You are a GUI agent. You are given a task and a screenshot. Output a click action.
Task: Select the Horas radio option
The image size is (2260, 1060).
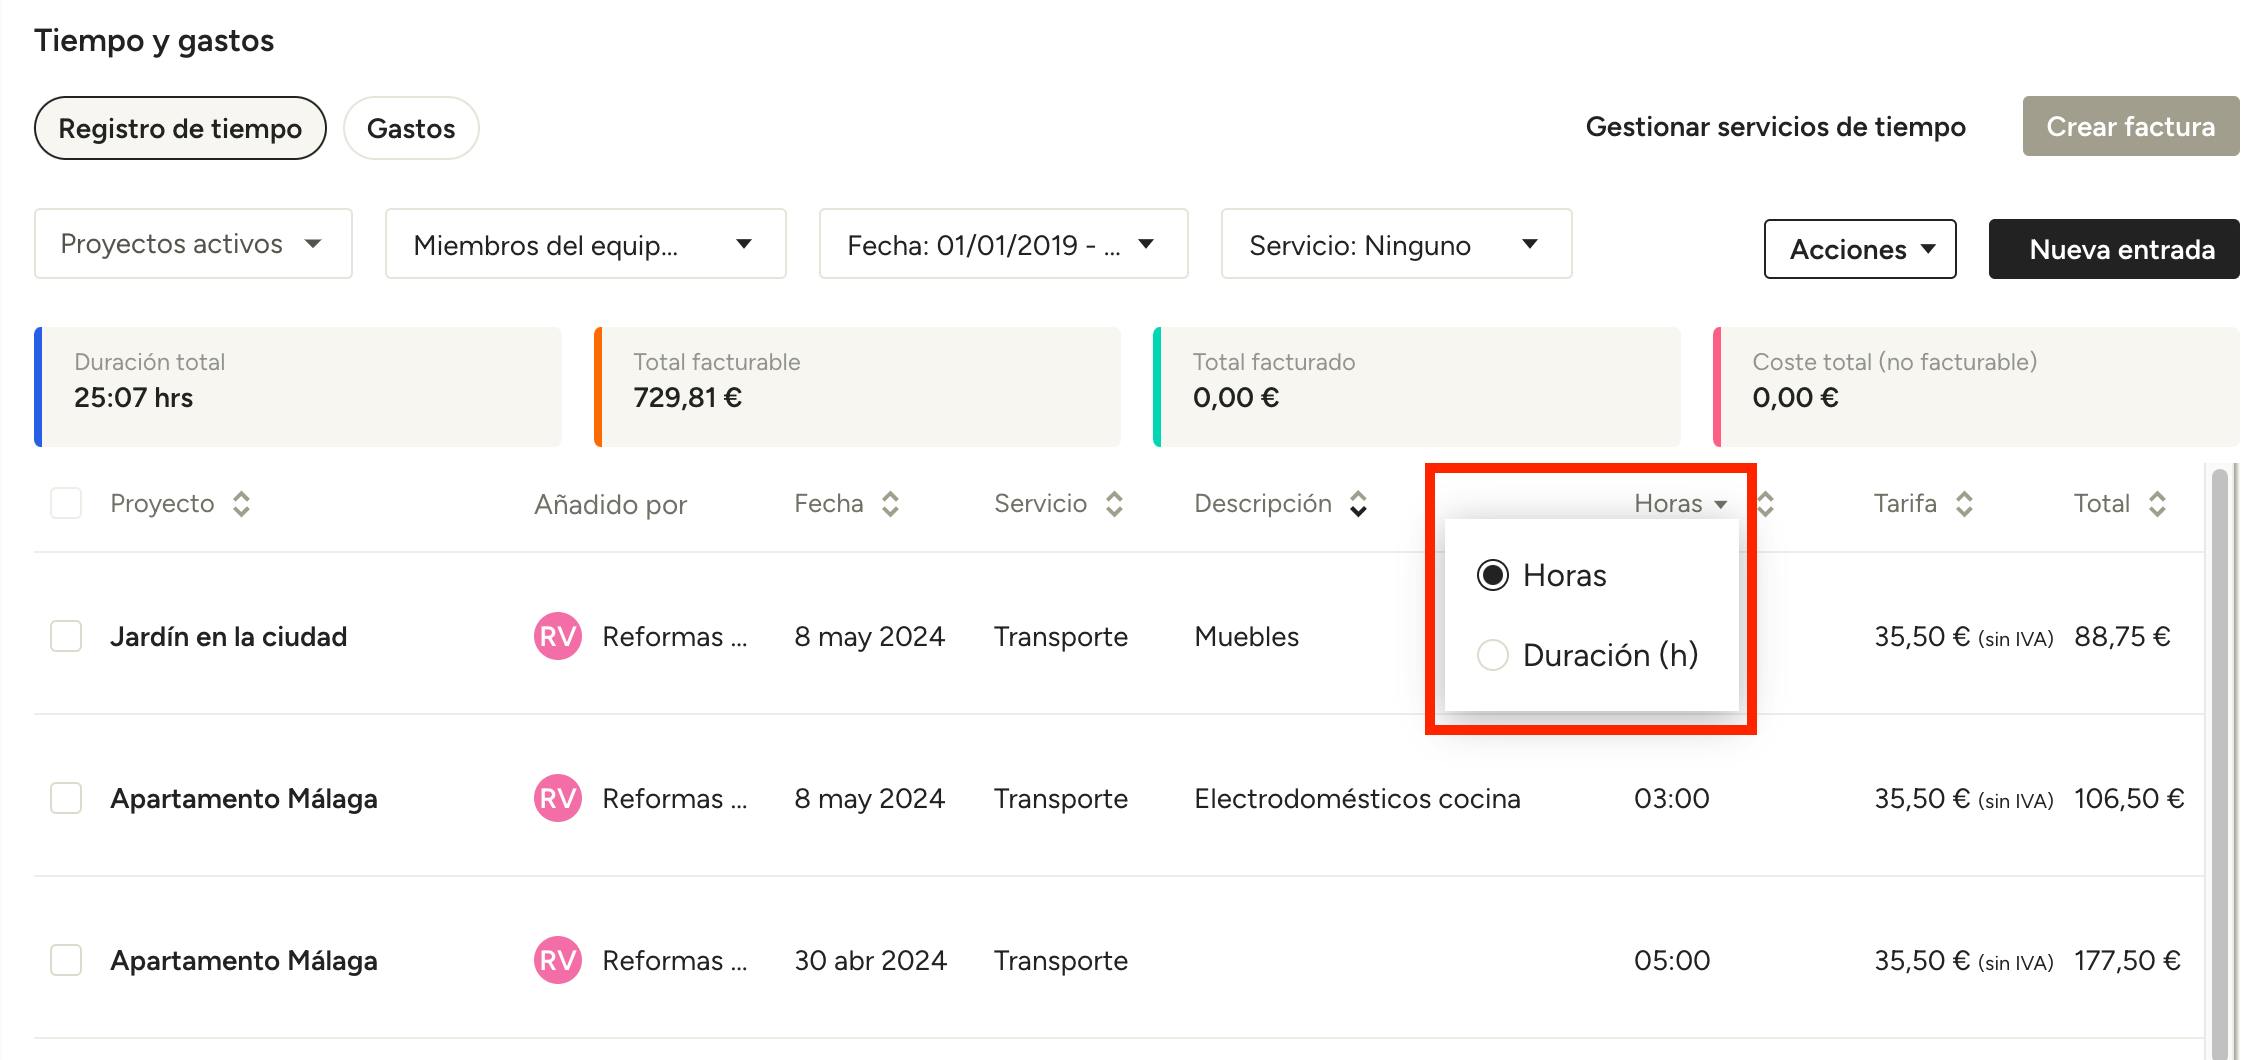[1493, 575]
